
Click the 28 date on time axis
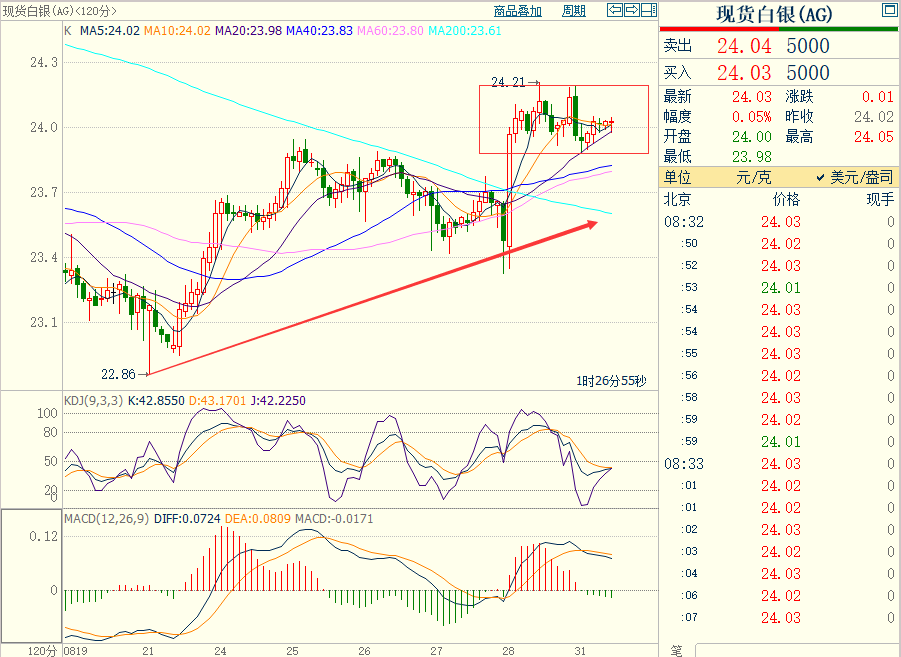508,651
